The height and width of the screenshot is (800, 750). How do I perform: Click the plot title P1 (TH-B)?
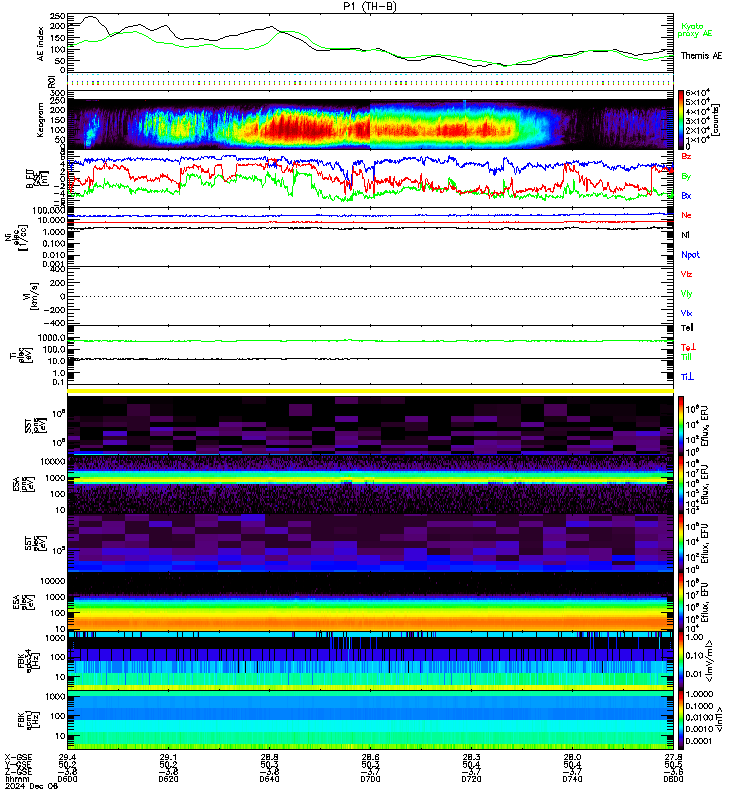pos(370,6)
